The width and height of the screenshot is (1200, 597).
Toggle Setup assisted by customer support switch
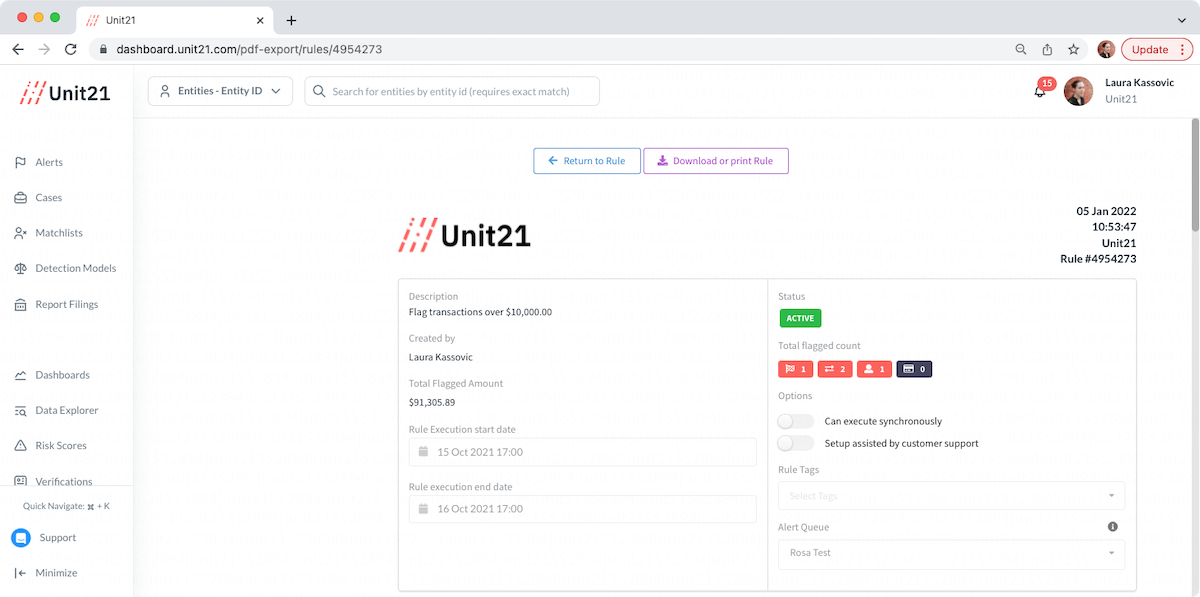click(796, 443)
